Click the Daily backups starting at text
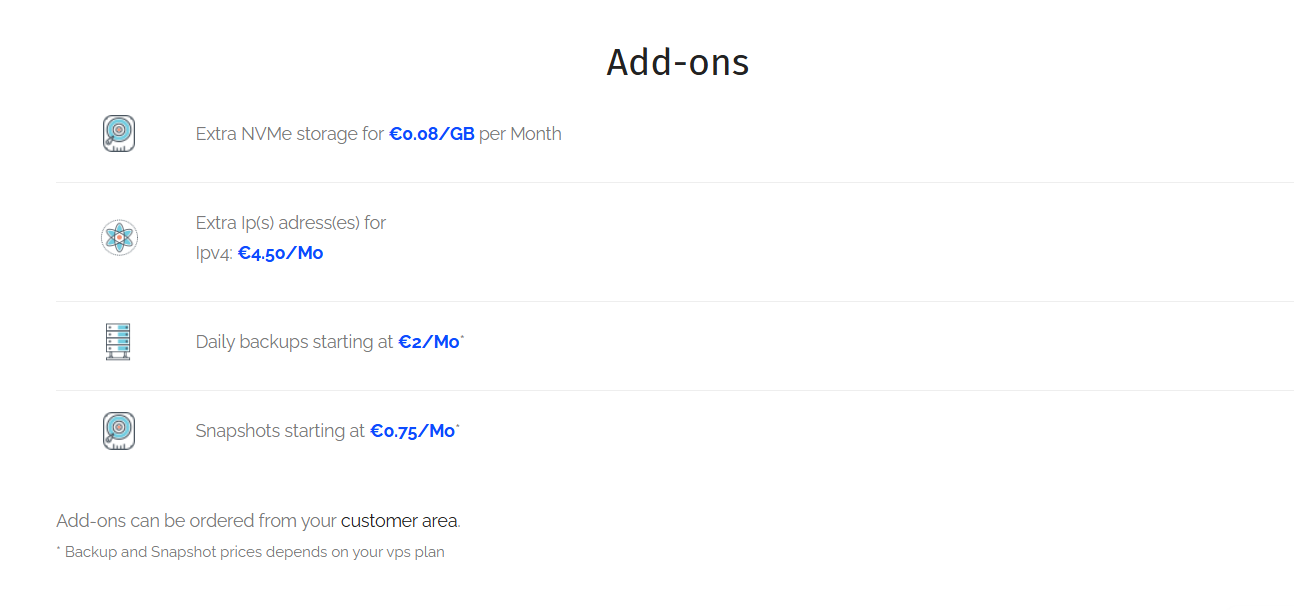The width and height of the screenshot is (1294, 610). coord(294,342)
